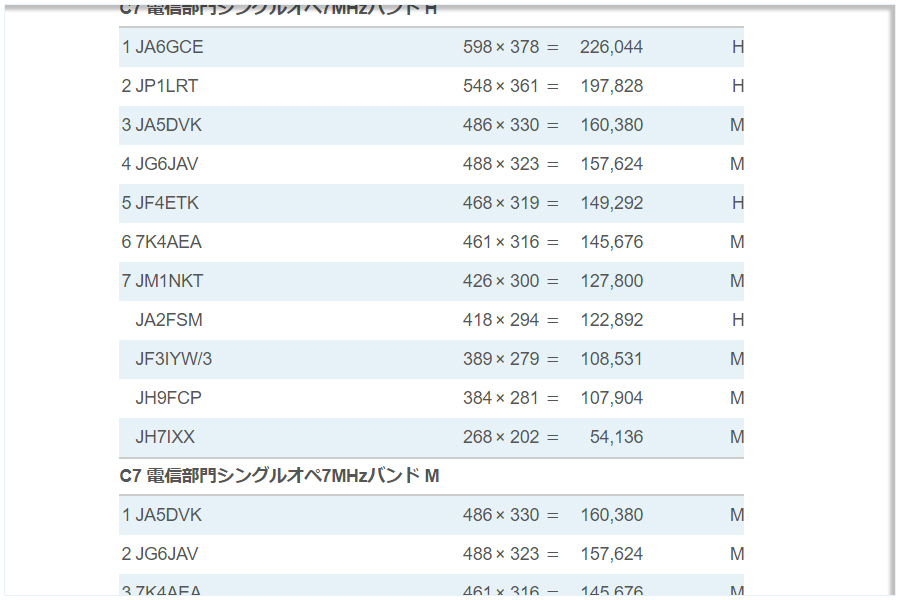Image resolution: width=900 pixels, height=600 pixels.
Task: Click the heading ending in 7MHzバンド M
Action: pyautogui.click(x=279, y=476)
